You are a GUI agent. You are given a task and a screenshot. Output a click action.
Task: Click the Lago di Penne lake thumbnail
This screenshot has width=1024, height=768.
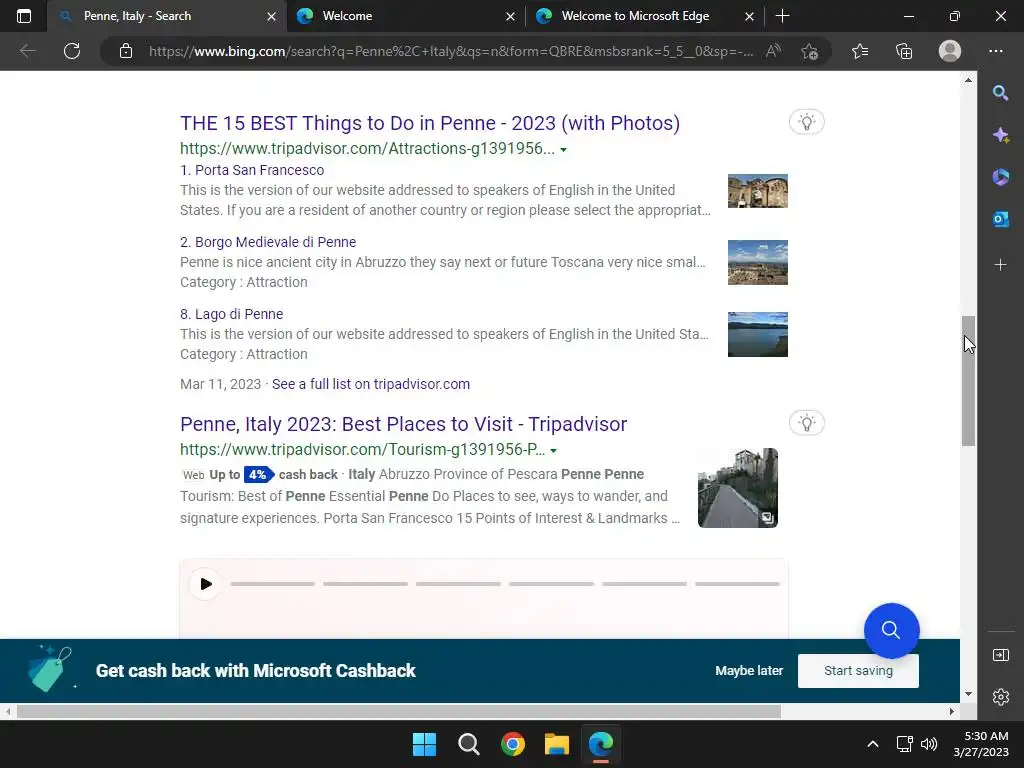758,334
